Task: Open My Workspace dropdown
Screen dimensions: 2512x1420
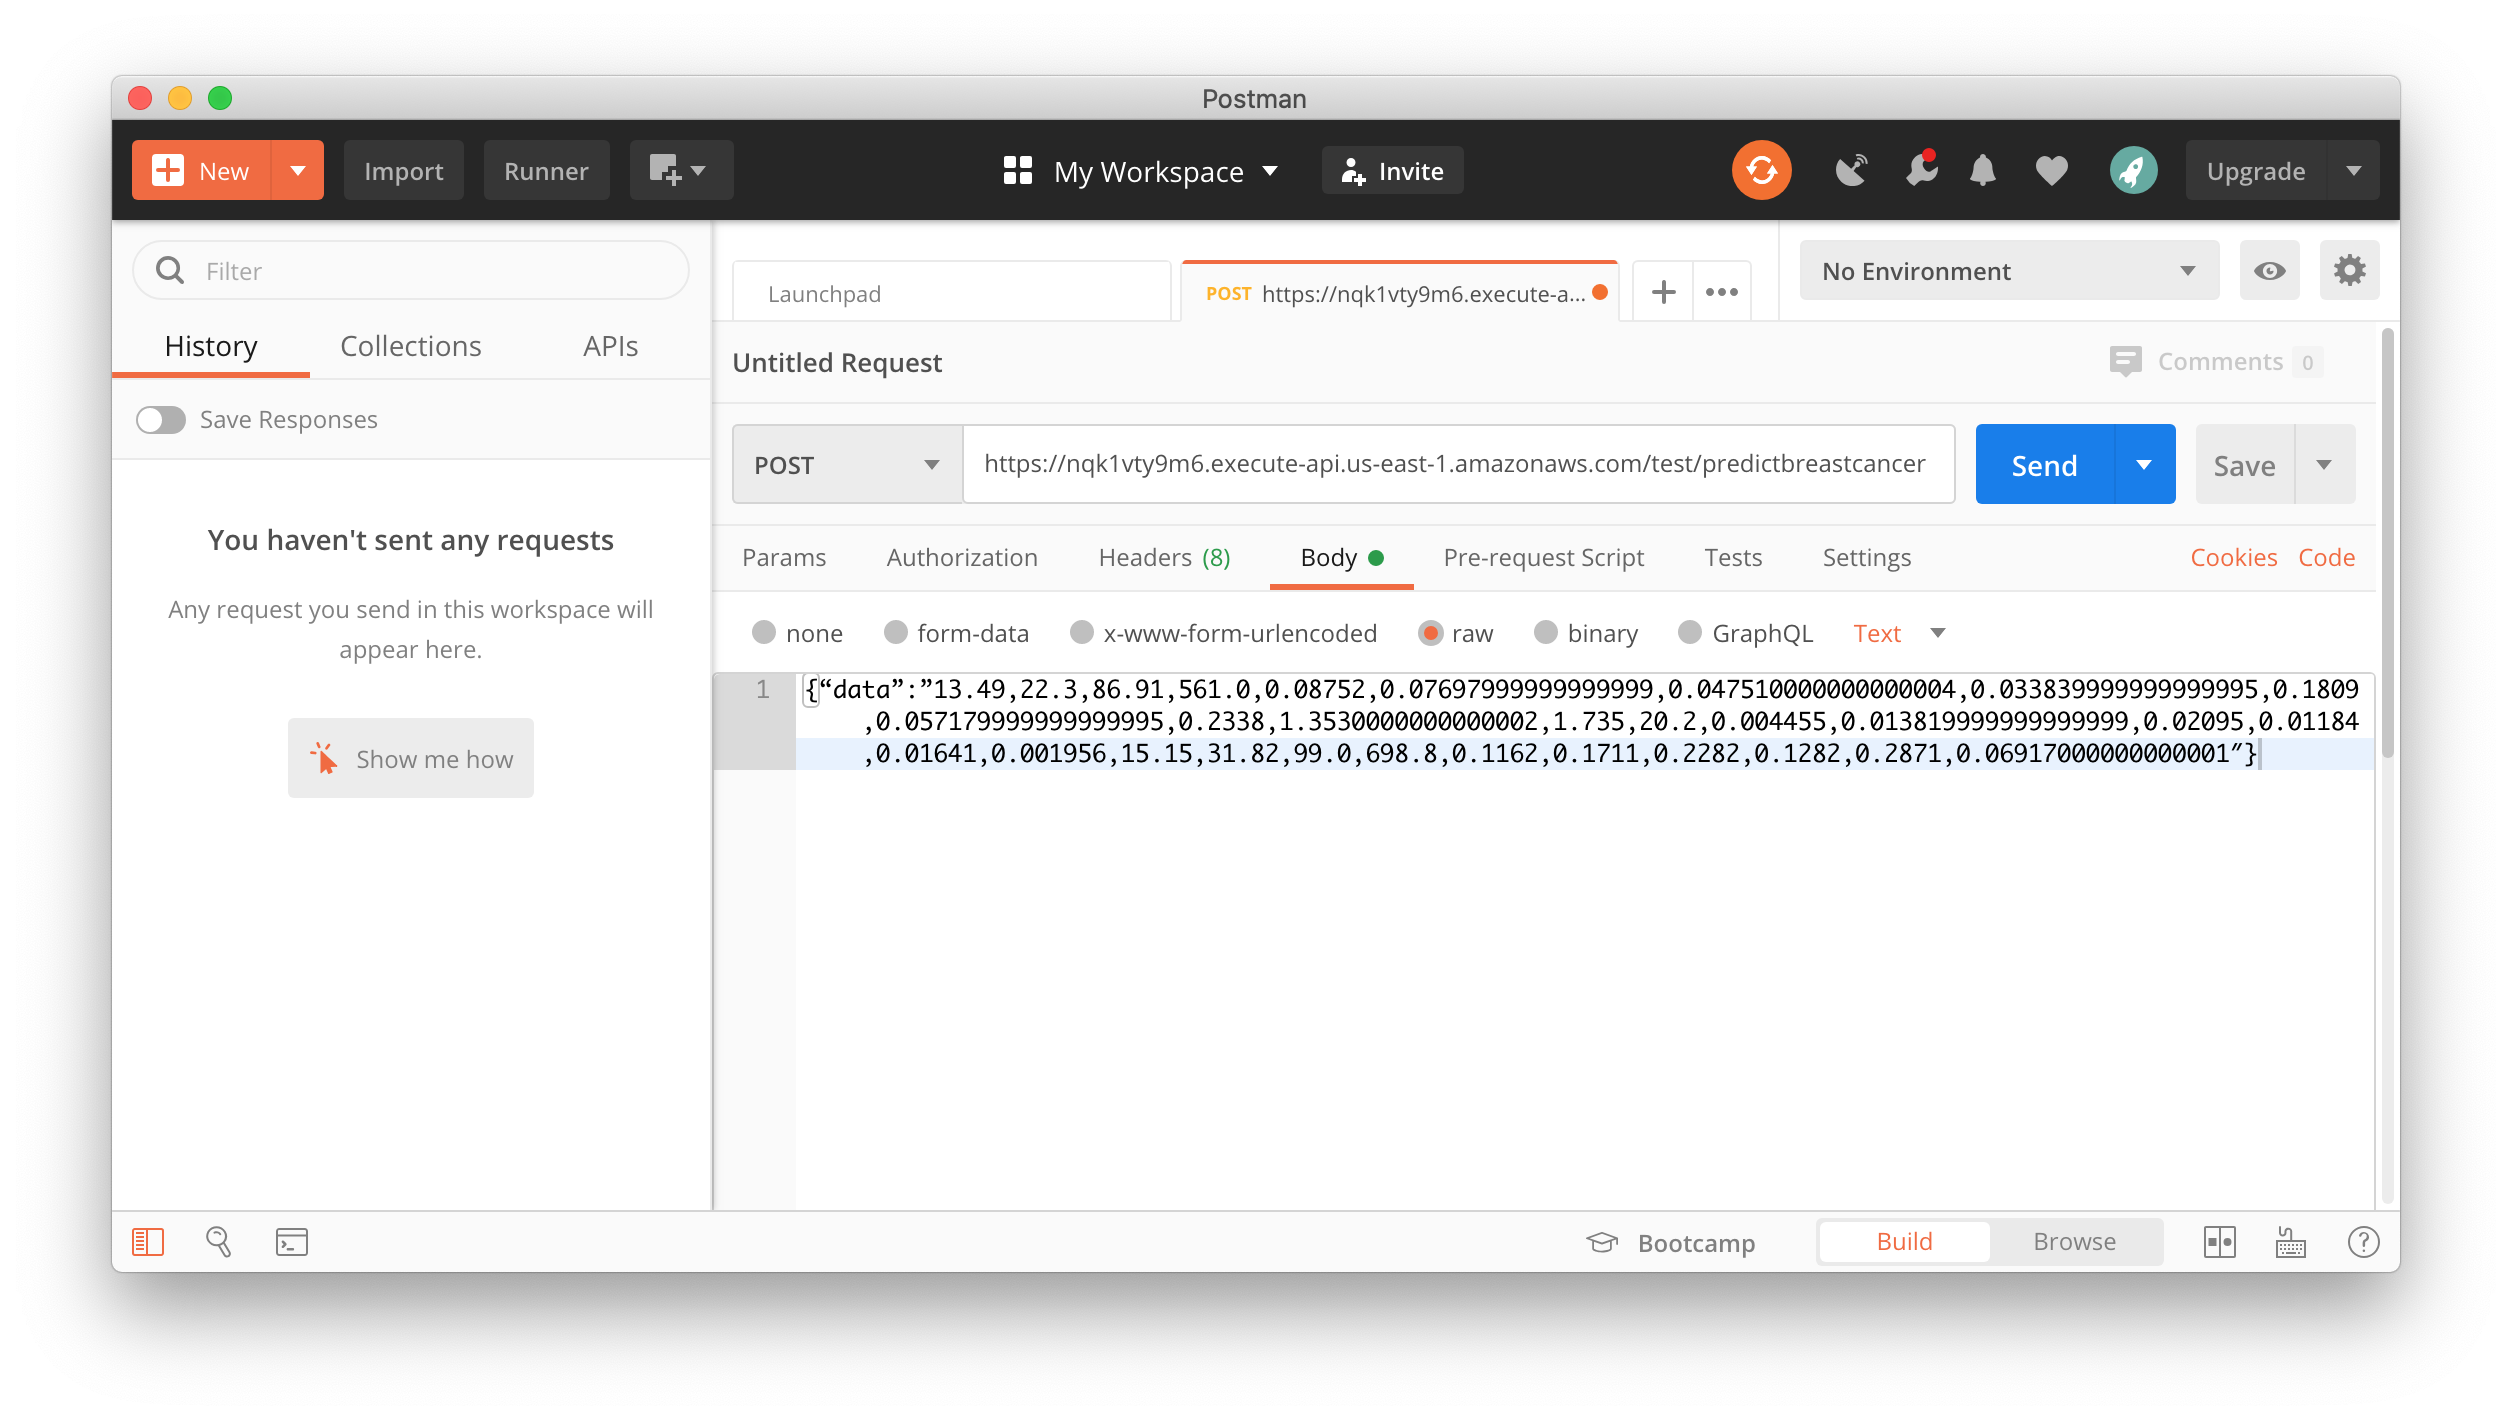Action: coord(1141,171)
